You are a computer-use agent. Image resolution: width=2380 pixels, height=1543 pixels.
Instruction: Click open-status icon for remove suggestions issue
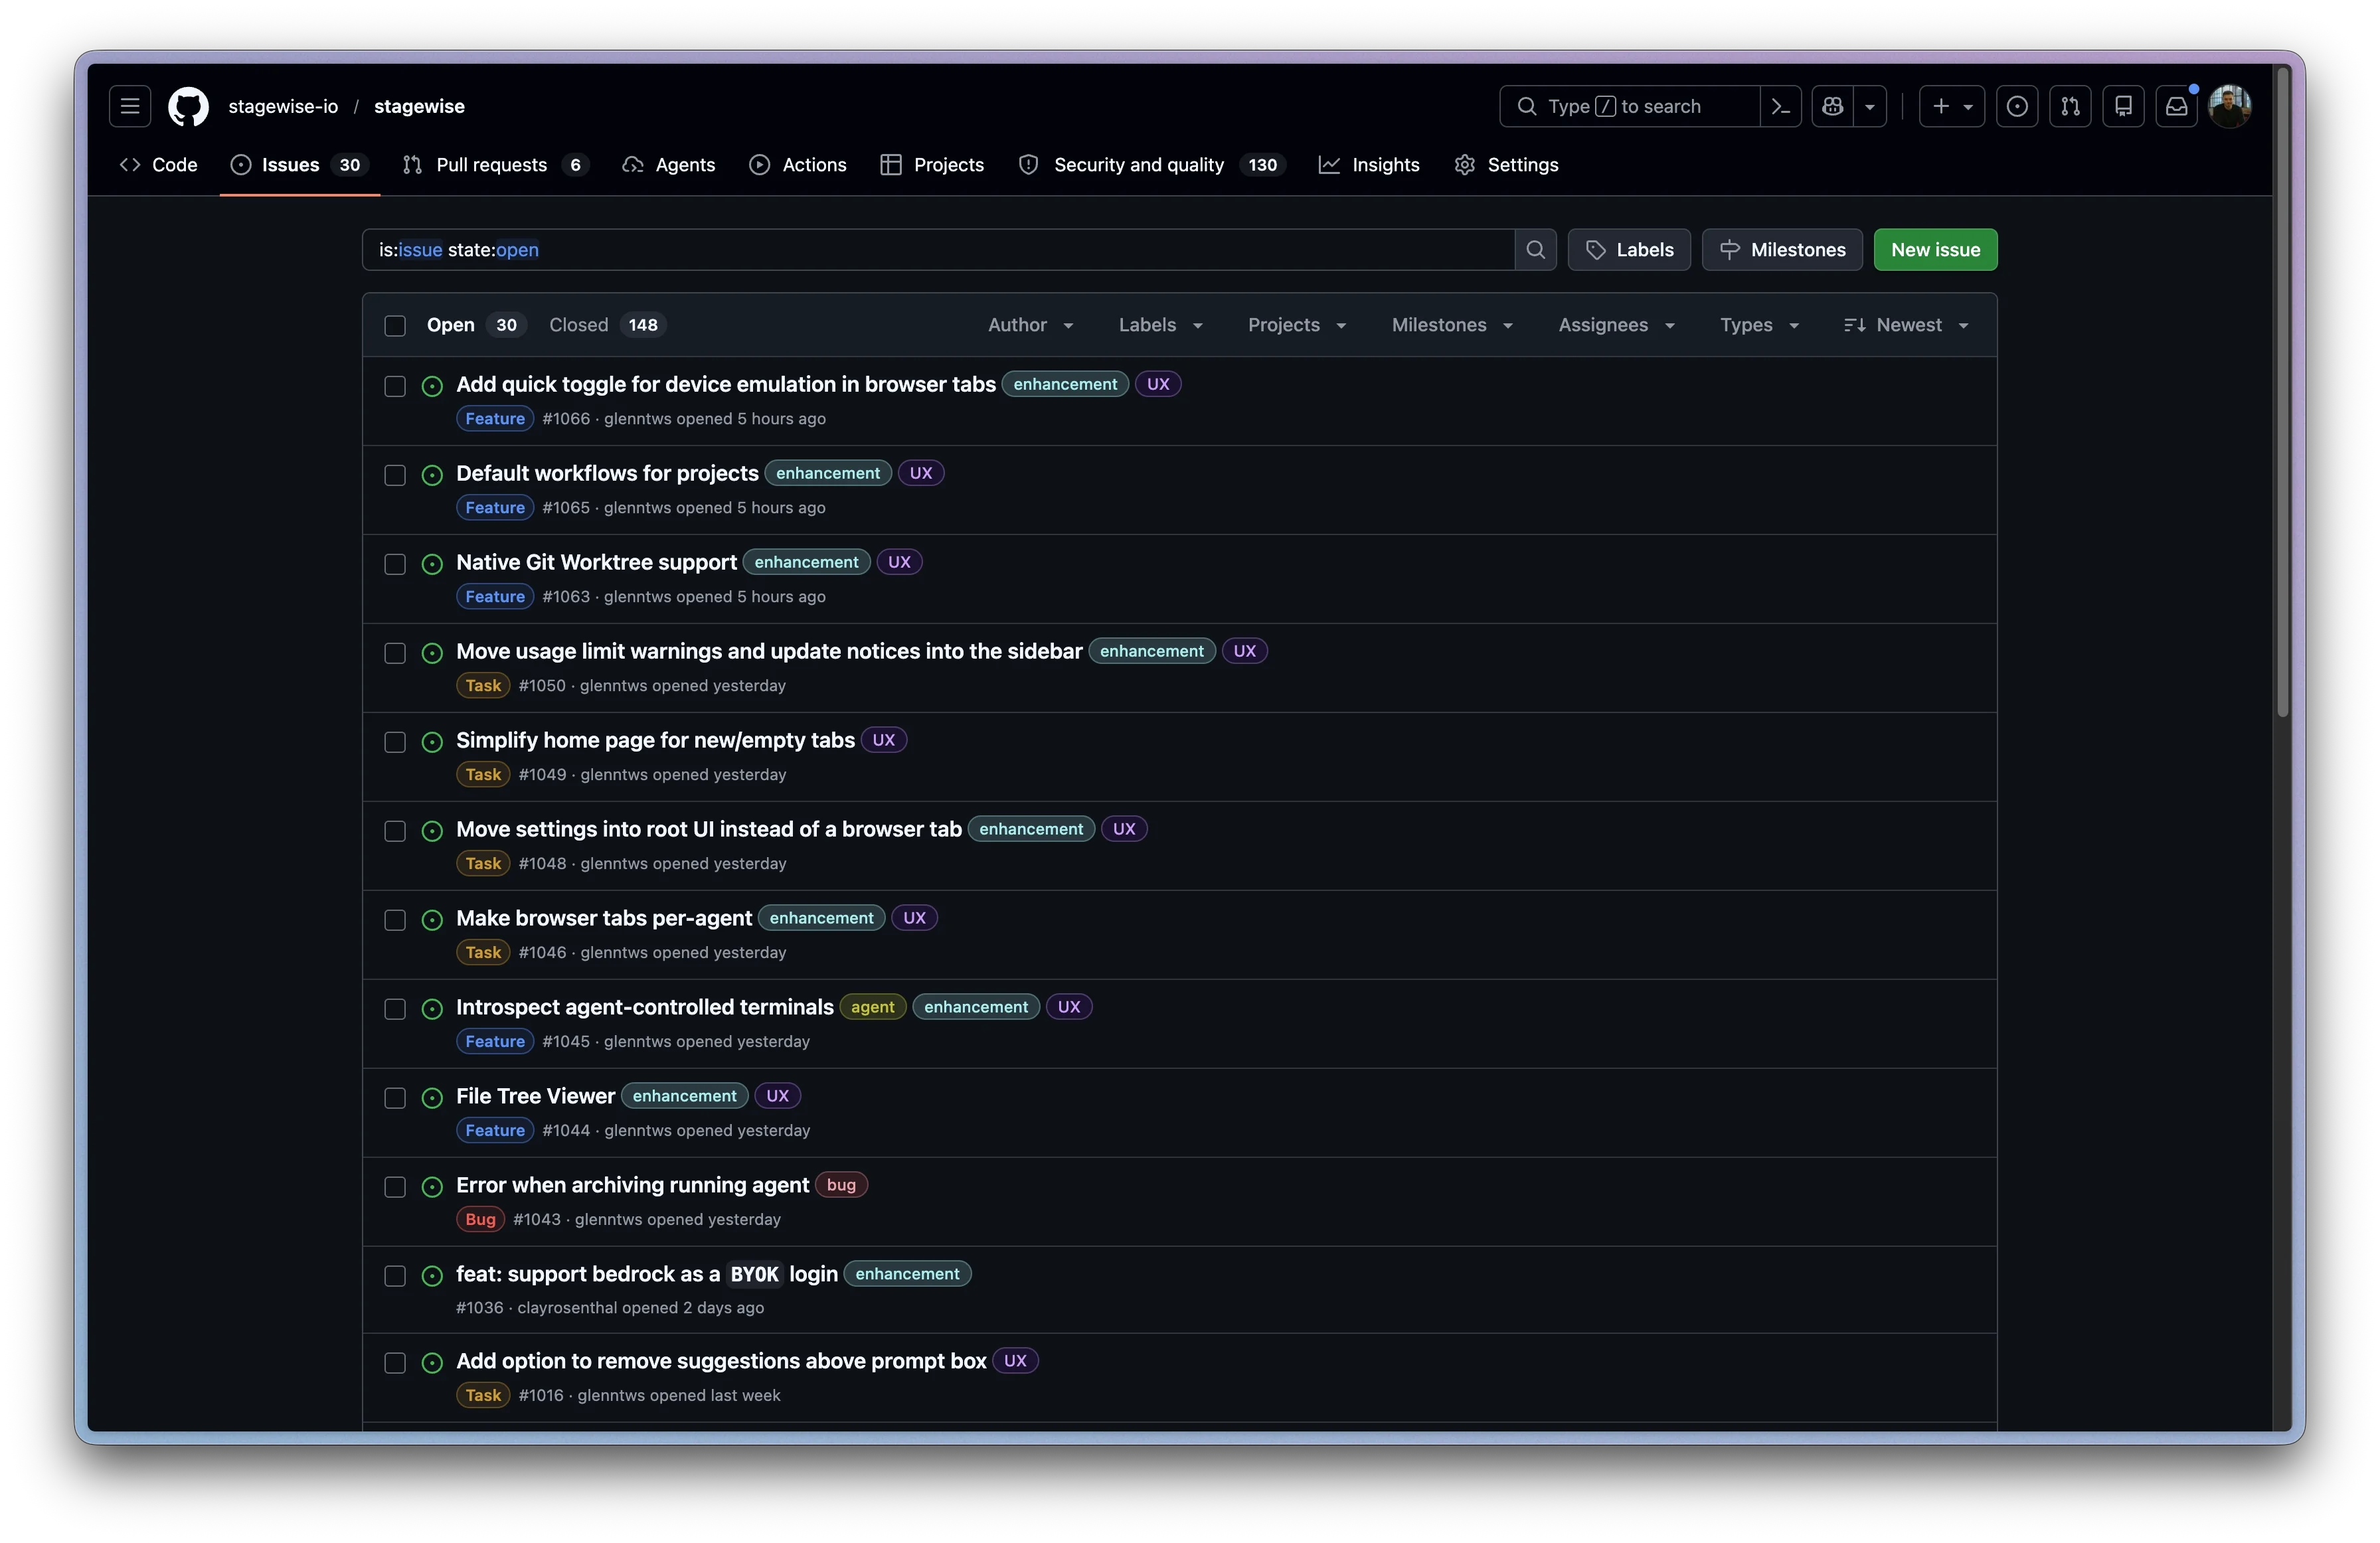[432, 1364]
